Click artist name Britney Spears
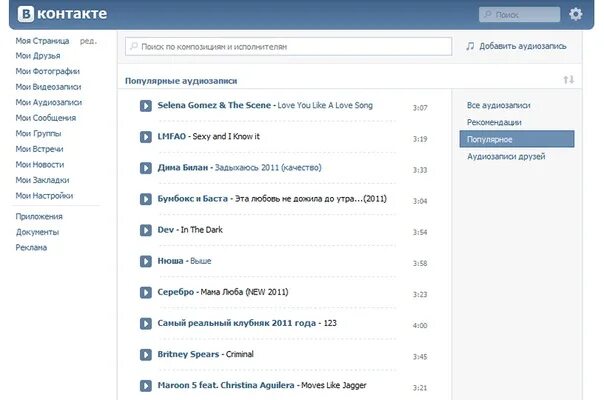The width and height of the screenshot is (604, 400). pos(188,354)
